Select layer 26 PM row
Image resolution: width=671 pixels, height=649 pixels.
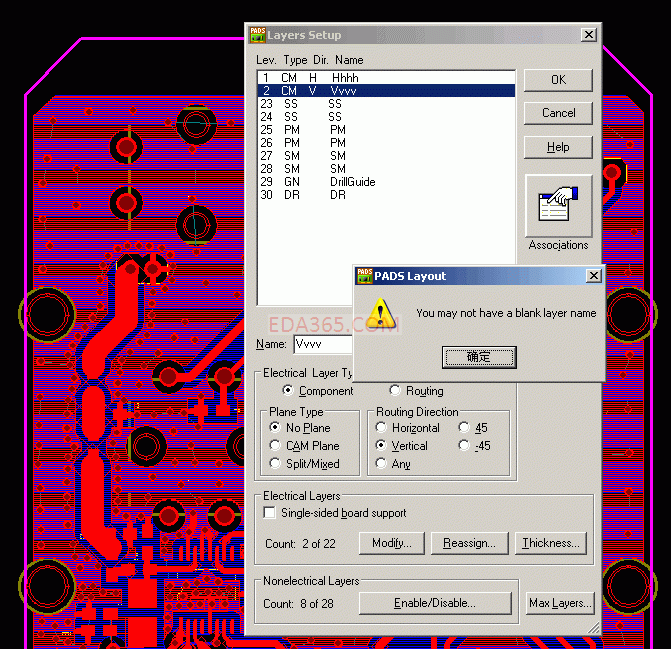point(386,143)
